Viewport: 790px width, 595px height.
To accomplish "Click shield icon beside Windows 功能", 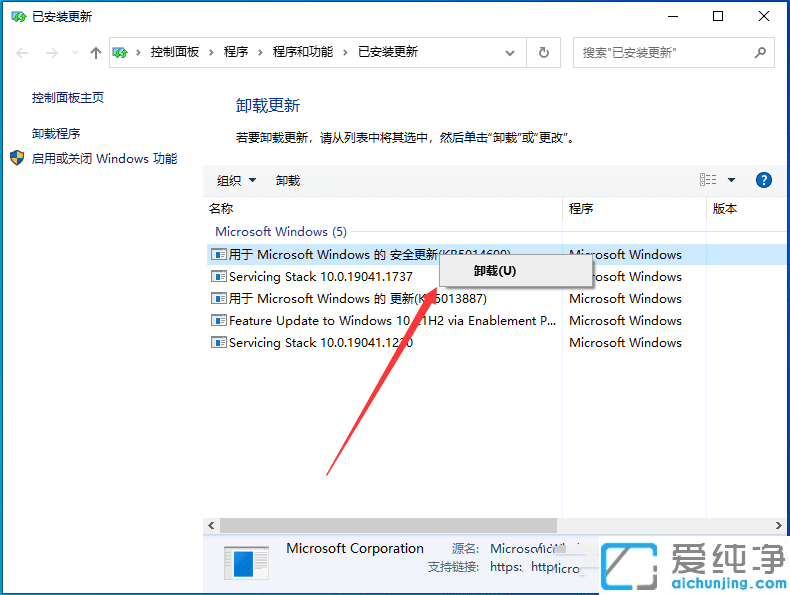I will (17, 158).
